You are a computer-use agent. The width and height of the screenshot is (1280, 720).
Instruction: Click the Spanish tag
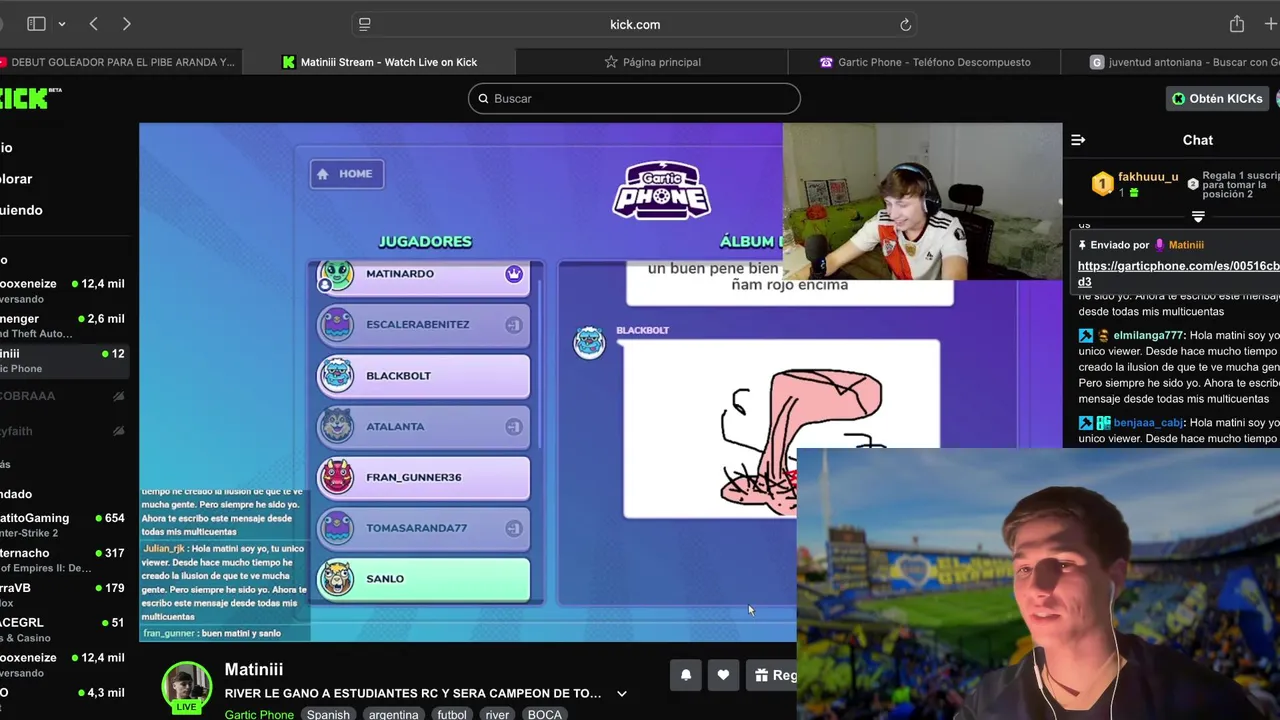[x=328, y=714]
